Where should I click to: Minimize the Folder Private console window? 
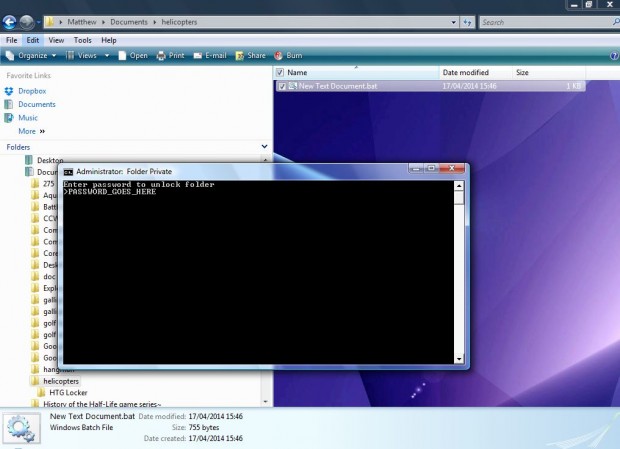[x=416, y=168]
